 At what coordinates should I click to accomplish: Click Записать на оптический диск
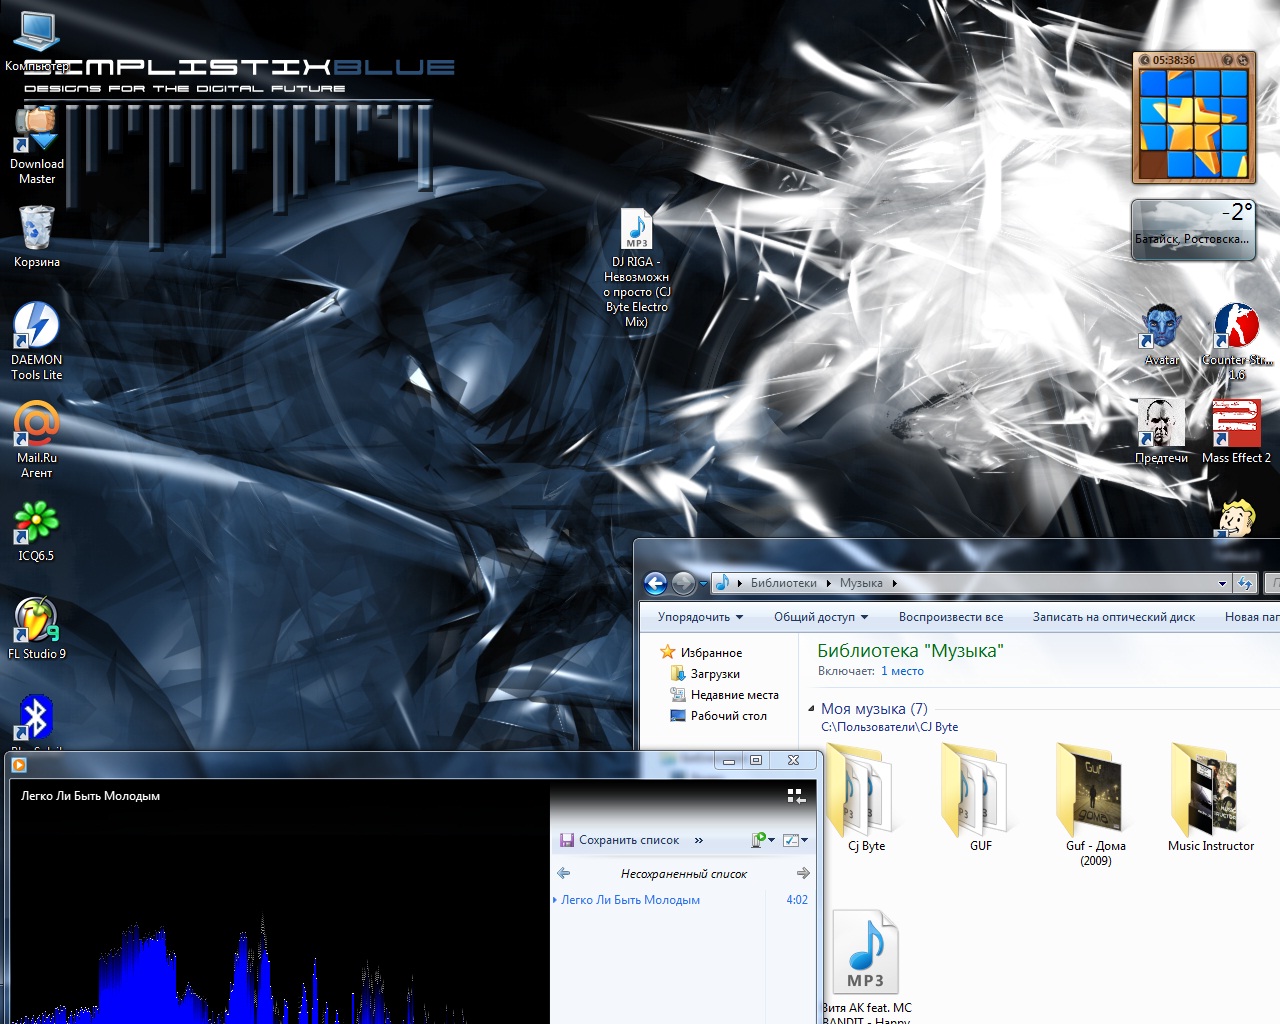coord(1114,617)
